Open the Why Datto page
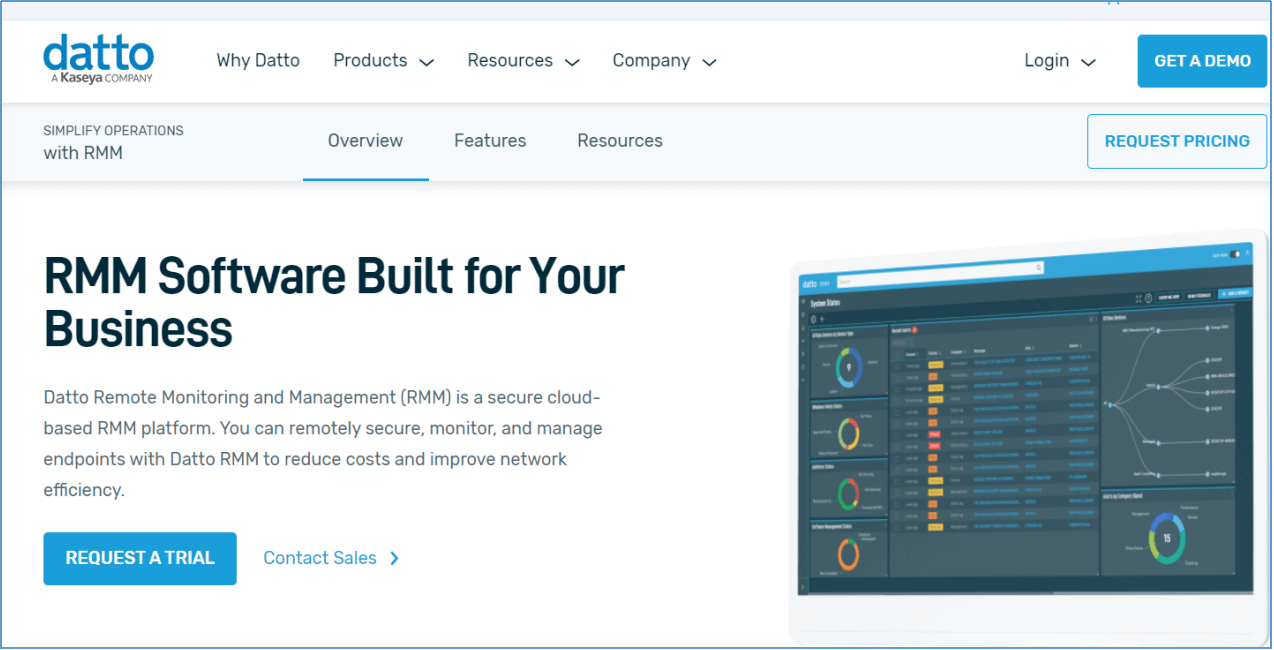The height and width of the screenshot is (650, 1274). tap(258, 61)
